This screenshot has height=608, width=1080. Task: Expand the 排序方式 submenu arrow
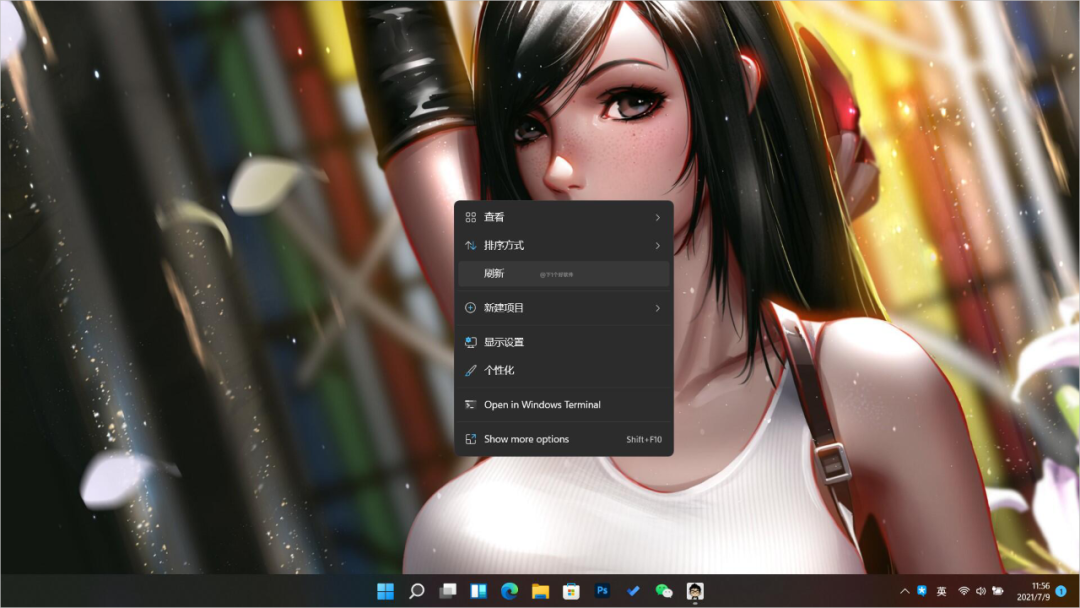point(657,245)
